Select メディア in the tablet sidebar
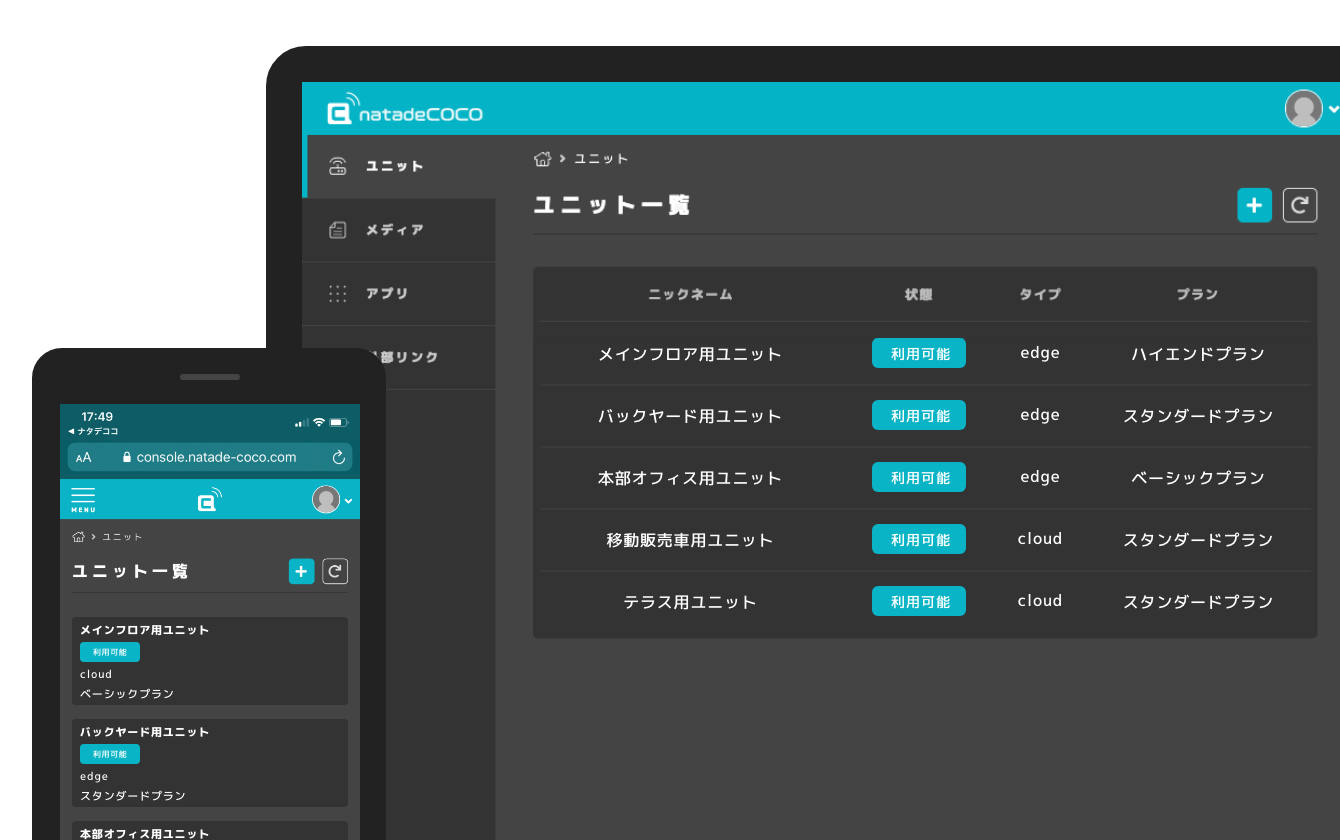 coord(399,230)
